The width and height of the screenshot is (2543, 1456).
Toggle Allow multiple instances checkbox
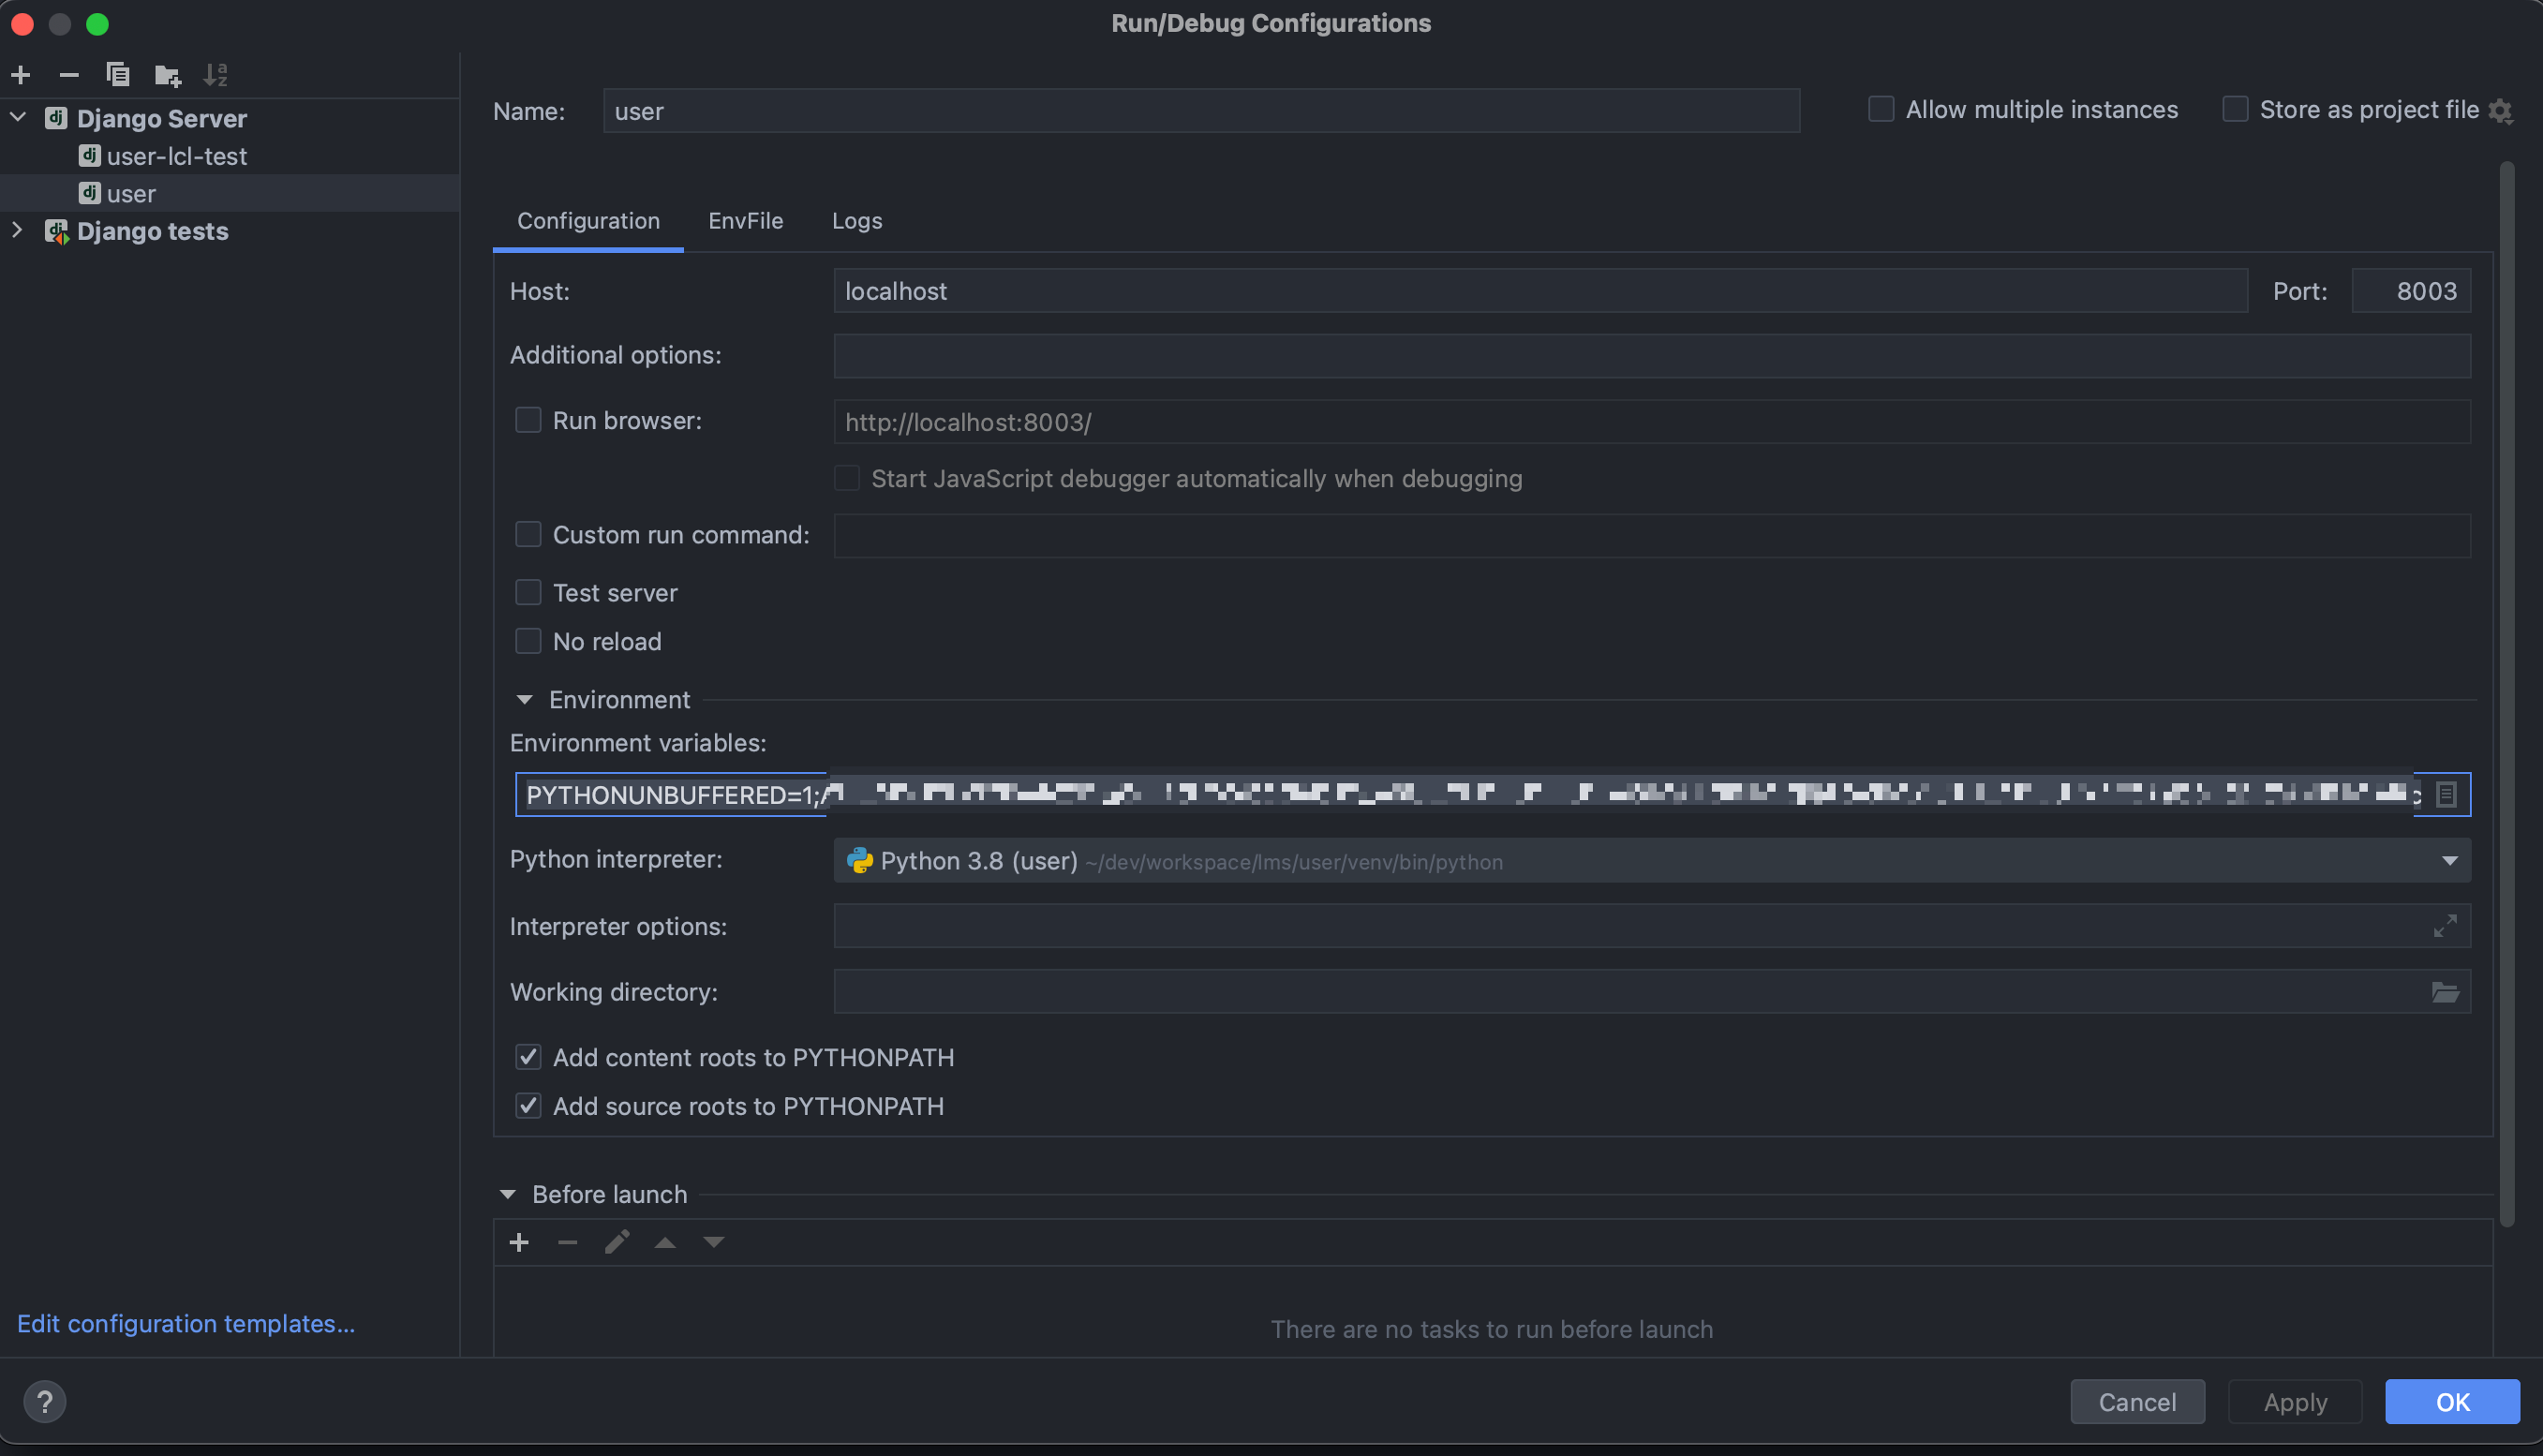pyautogui.click(x=1881, y=109)
